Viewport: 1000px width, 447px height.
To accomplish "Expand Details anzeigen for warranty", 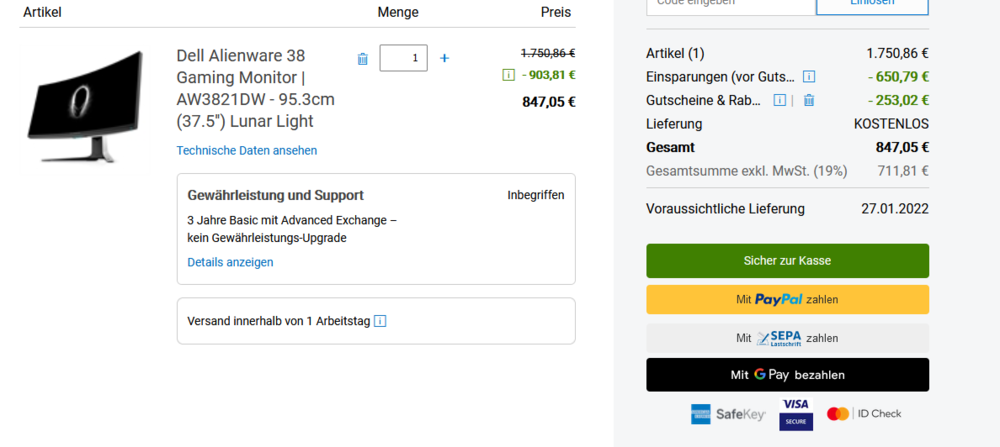I will (230, 262).
